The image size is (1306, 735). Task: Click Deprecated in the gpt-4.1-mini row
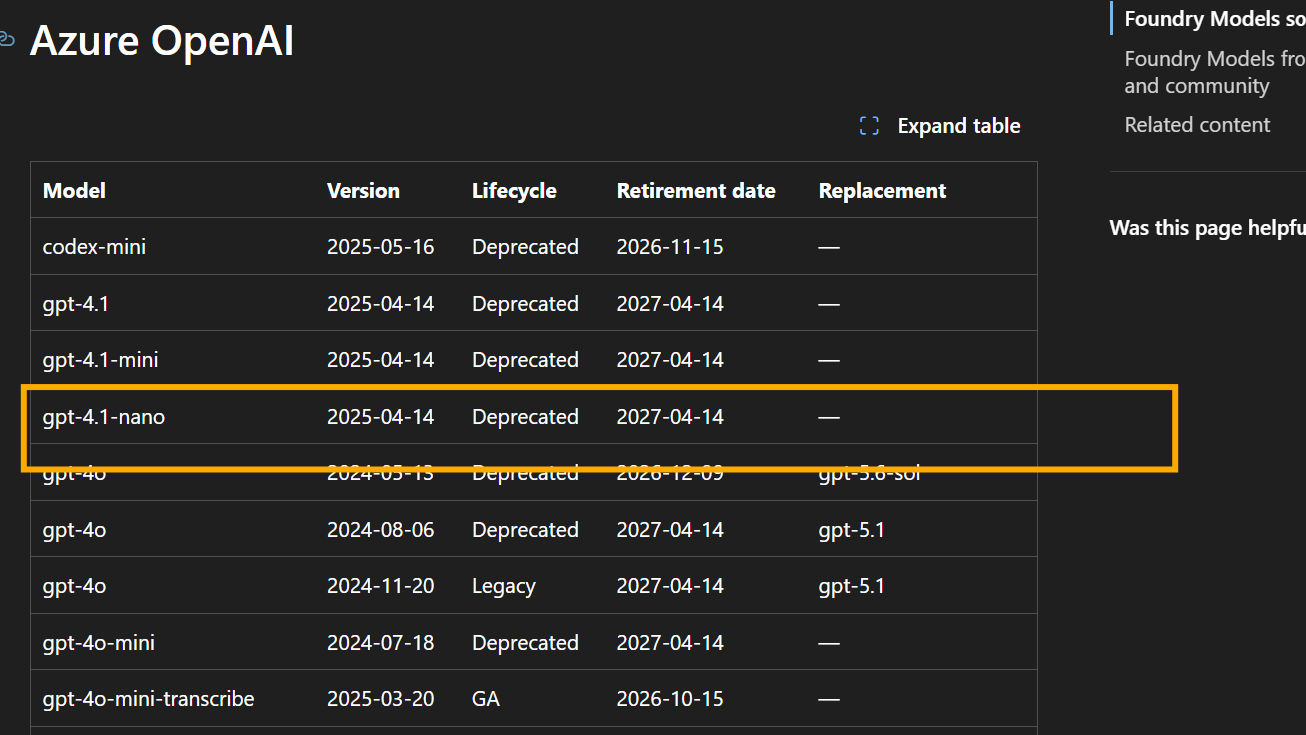(525, 359)
